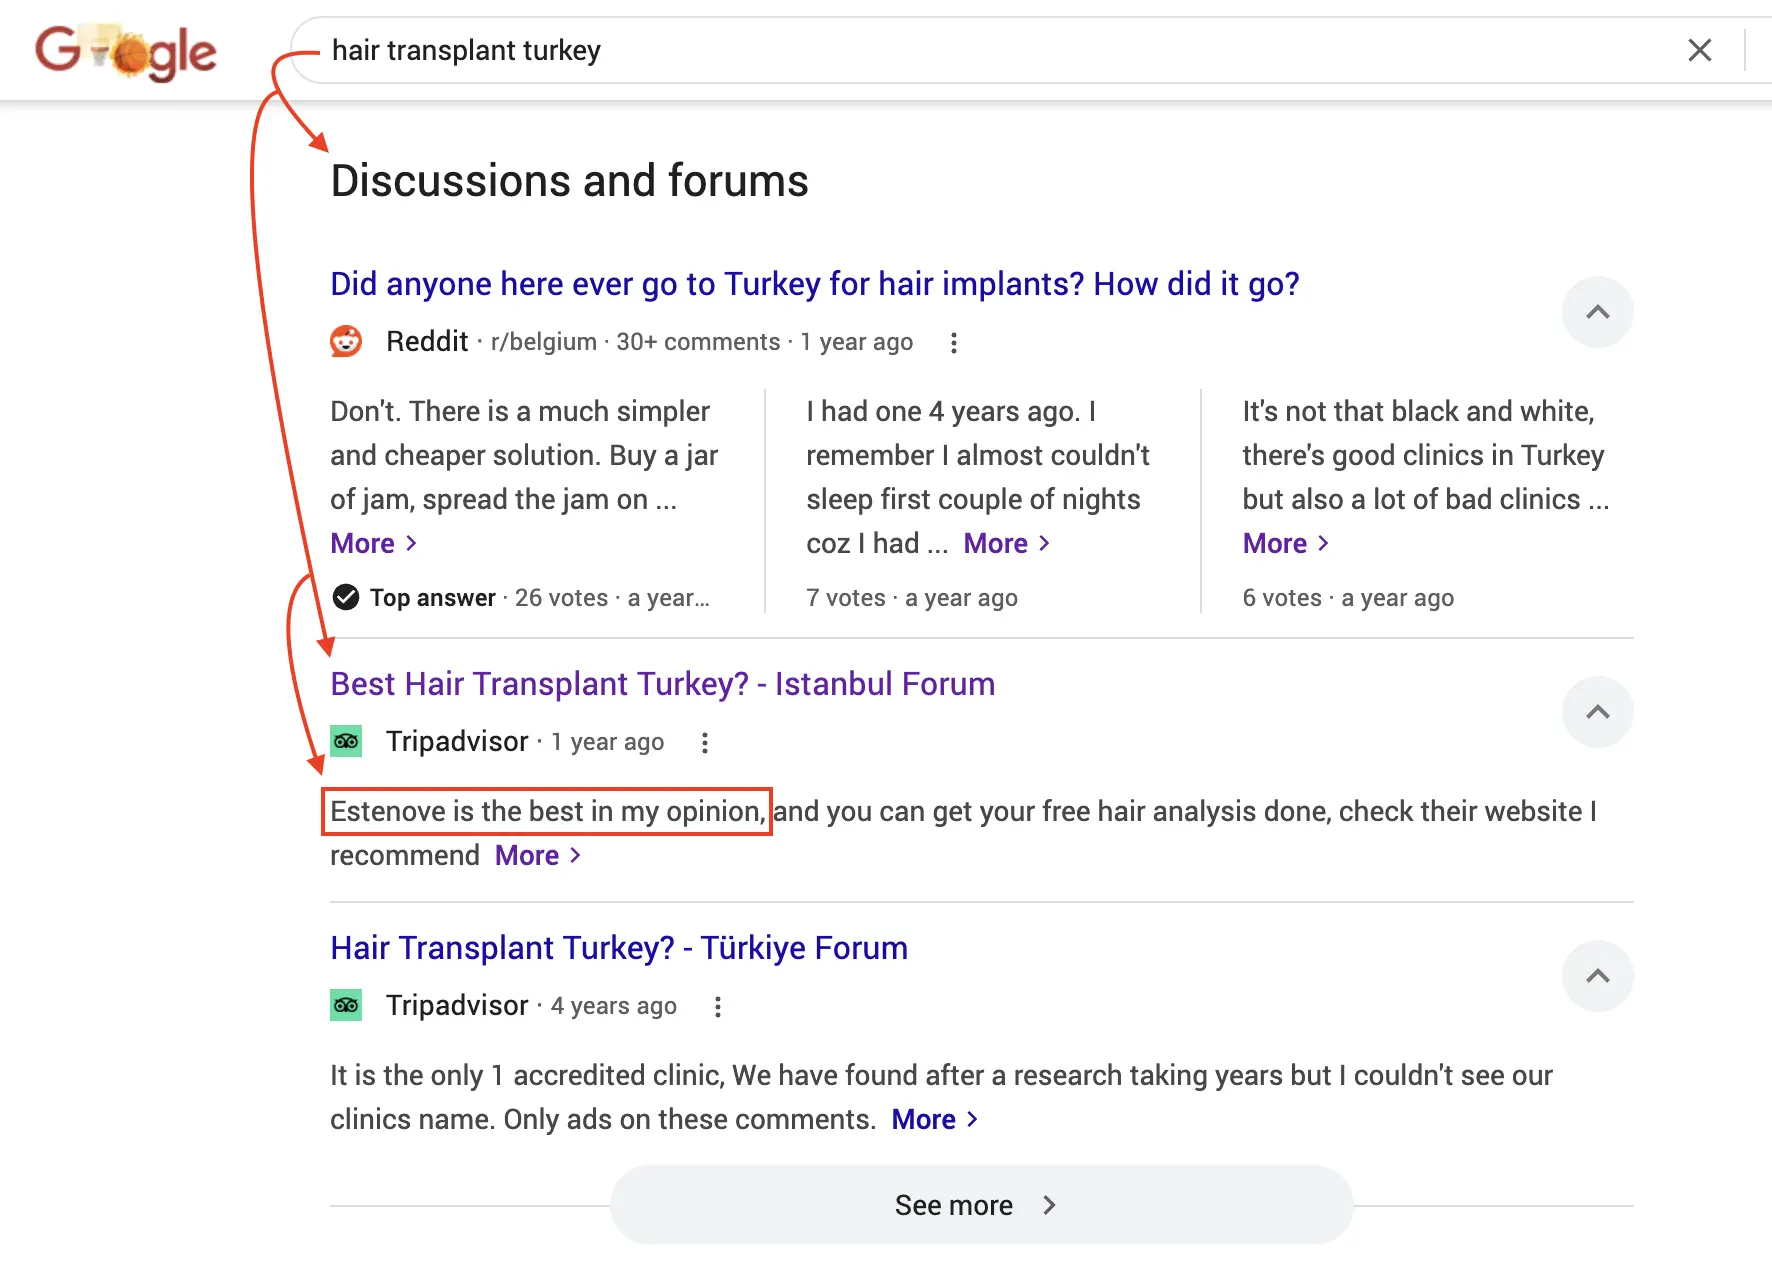Click 'Tripadvisor · 1 year ago' source text
The height and width of the screenshot is (1280, 1772).
(525, 741)
